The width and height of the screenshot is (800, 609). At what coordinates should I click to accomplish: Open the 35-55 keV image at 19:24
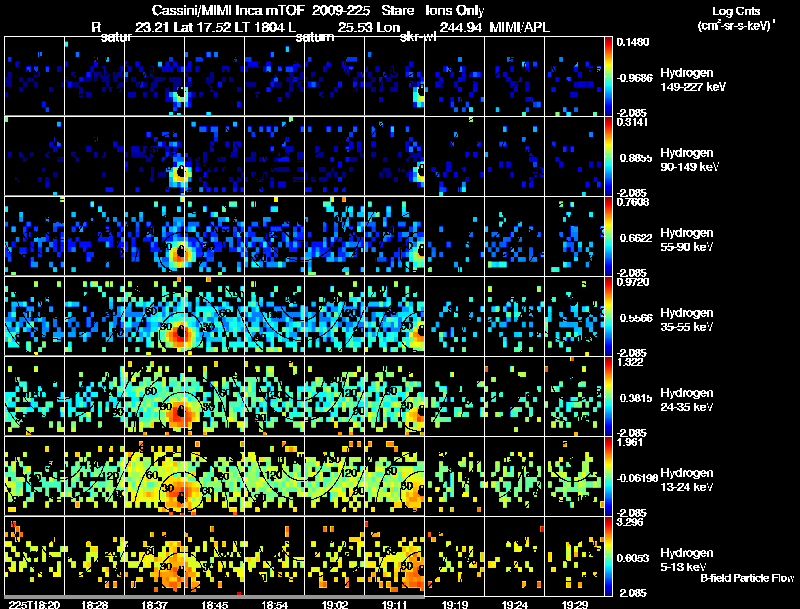[514, 316]
